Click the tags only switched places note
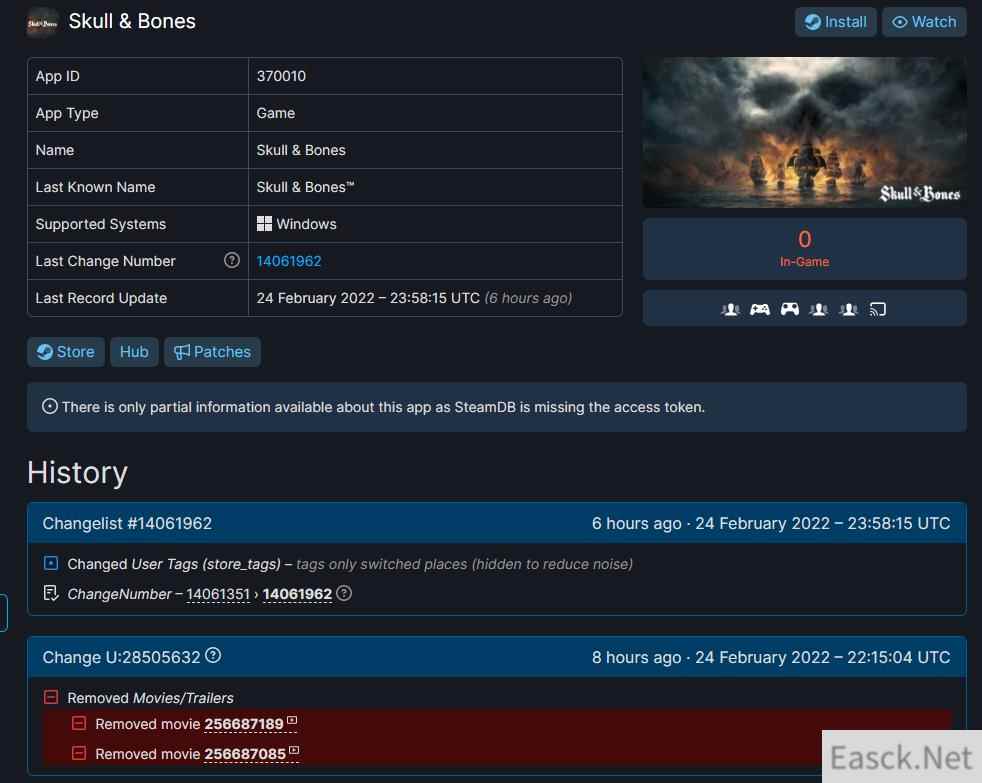The width and height of the screenshot is (982, 783). tap(465, 564)
